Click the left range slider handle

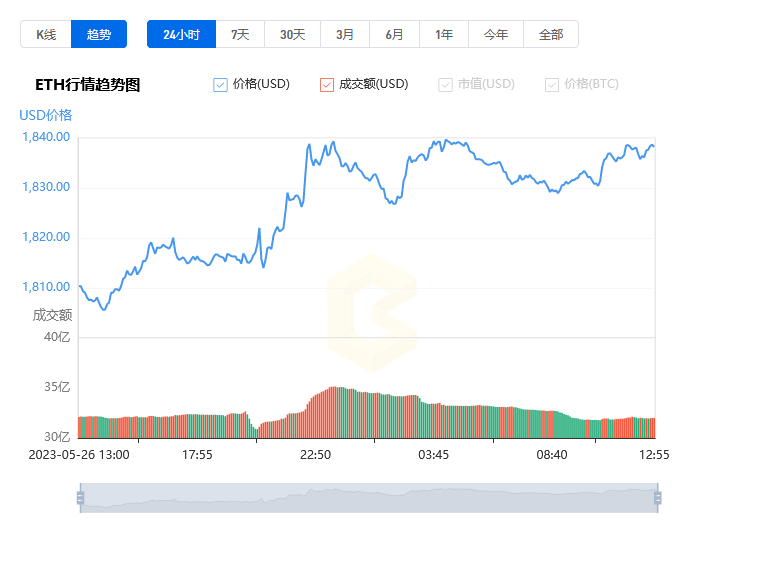click(81, 498)
